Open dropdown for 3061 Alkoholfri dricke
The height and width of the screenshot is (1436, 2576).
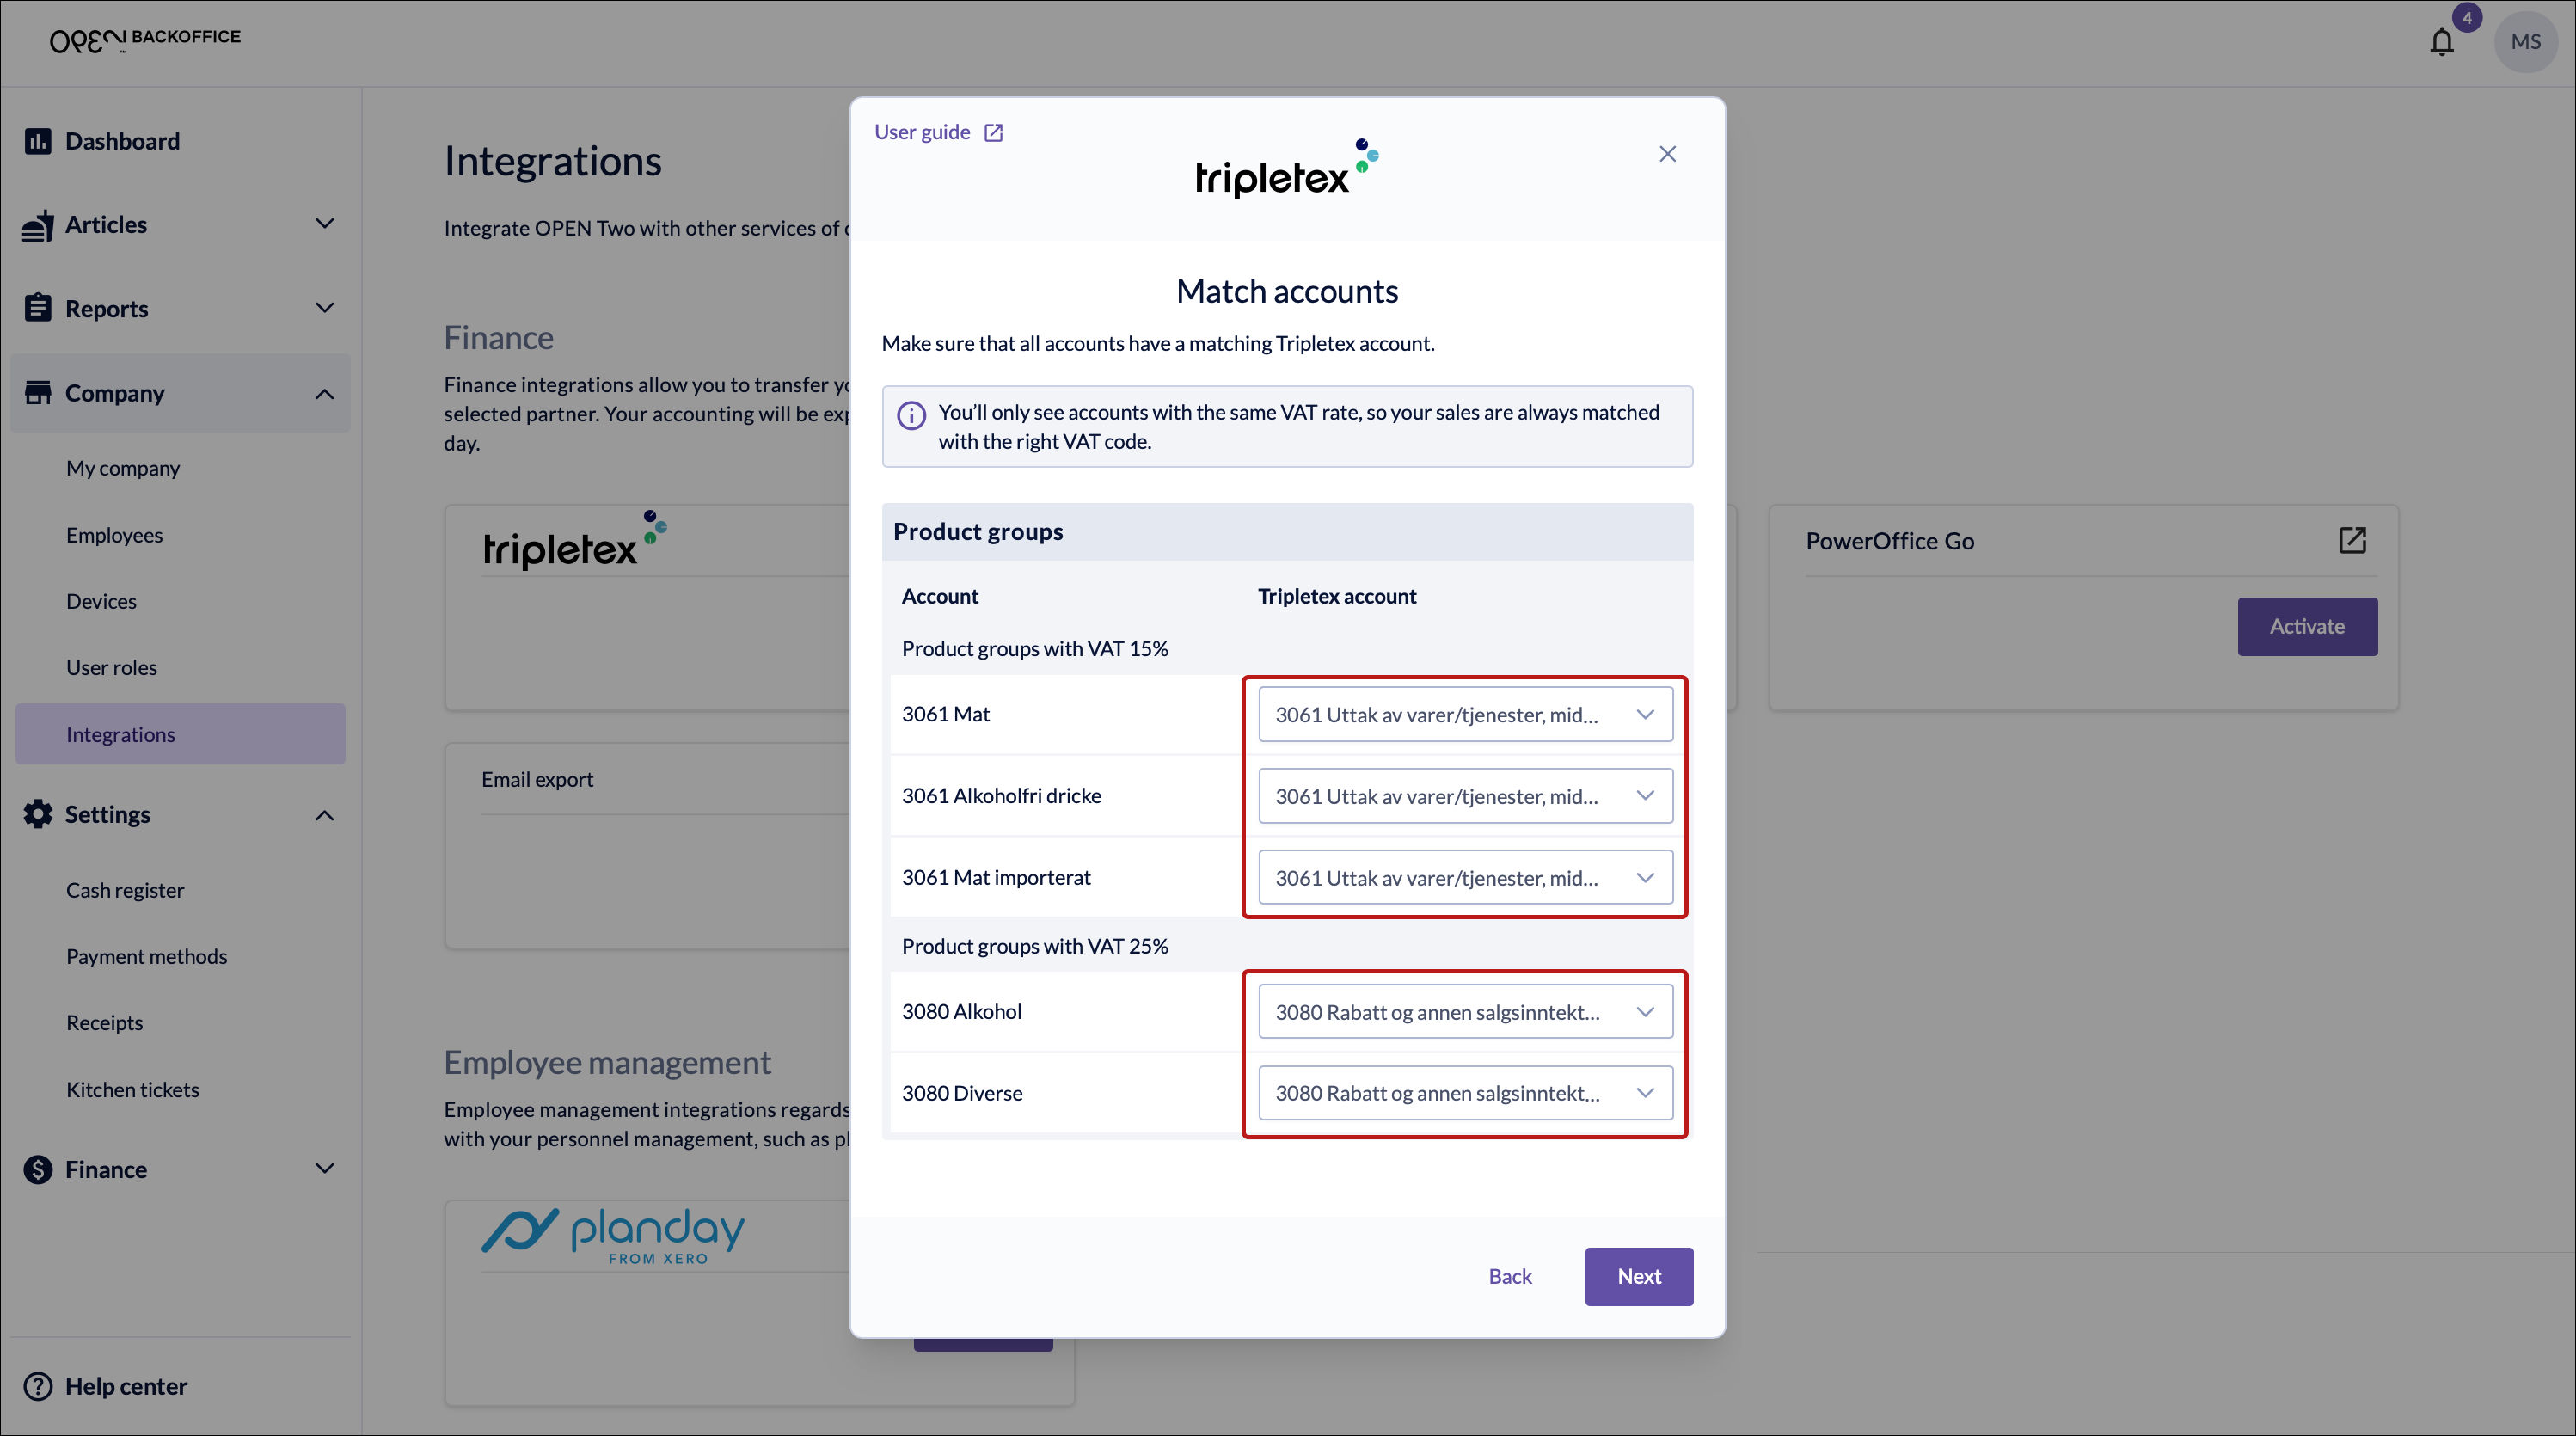tap(1464, 796)
